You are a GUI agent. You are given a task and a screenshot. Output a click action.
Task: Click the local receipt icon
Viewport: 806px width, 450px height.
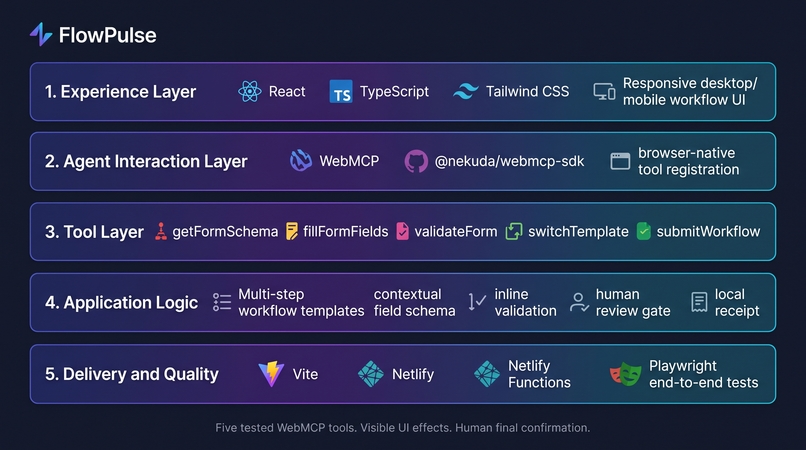pos(699,302)
